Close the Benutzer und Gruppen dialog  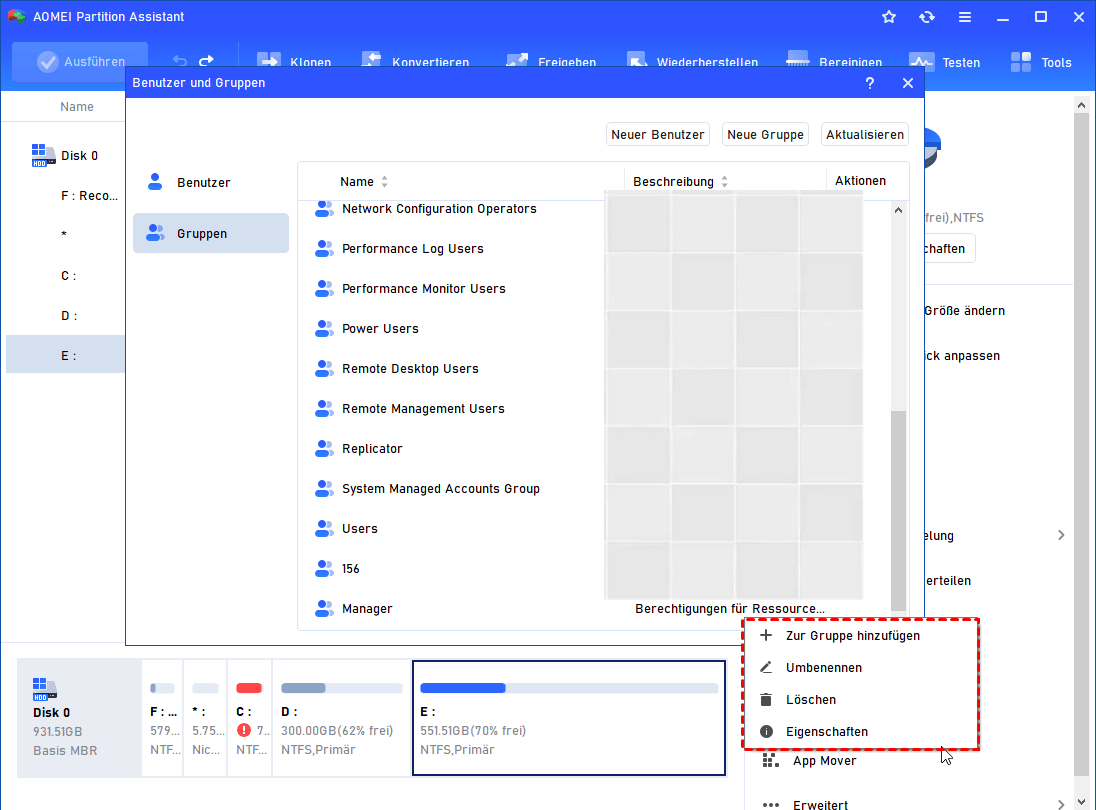(x=908, y=83)
